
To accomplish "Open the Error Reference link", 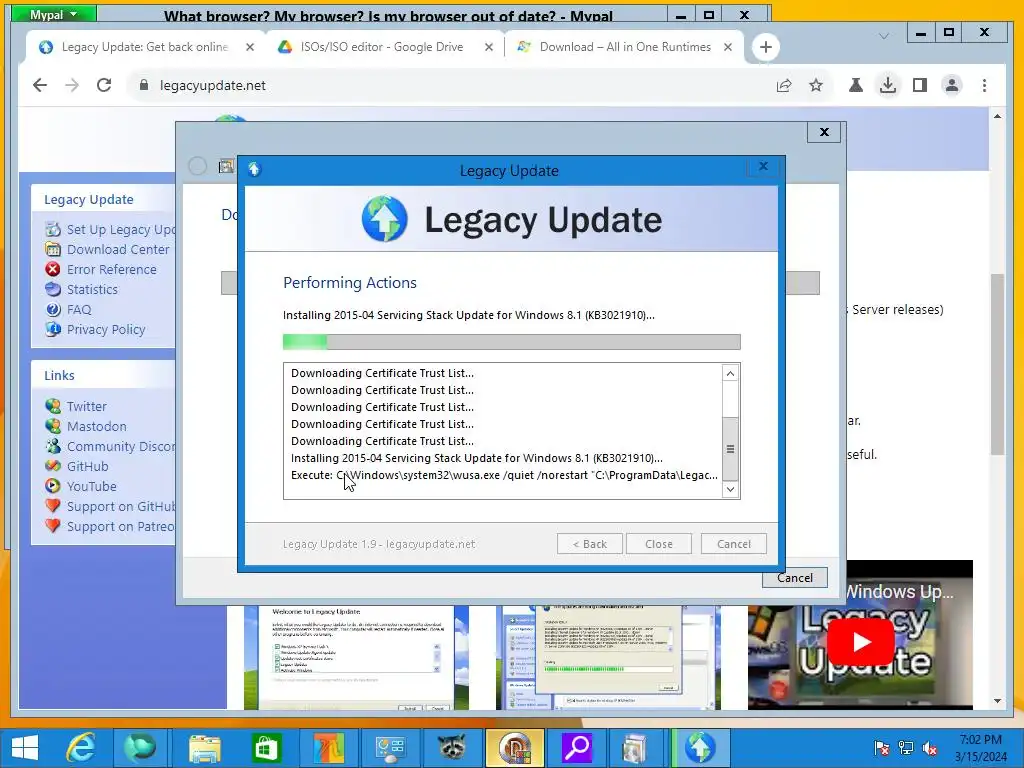I will tap(112, 269).
